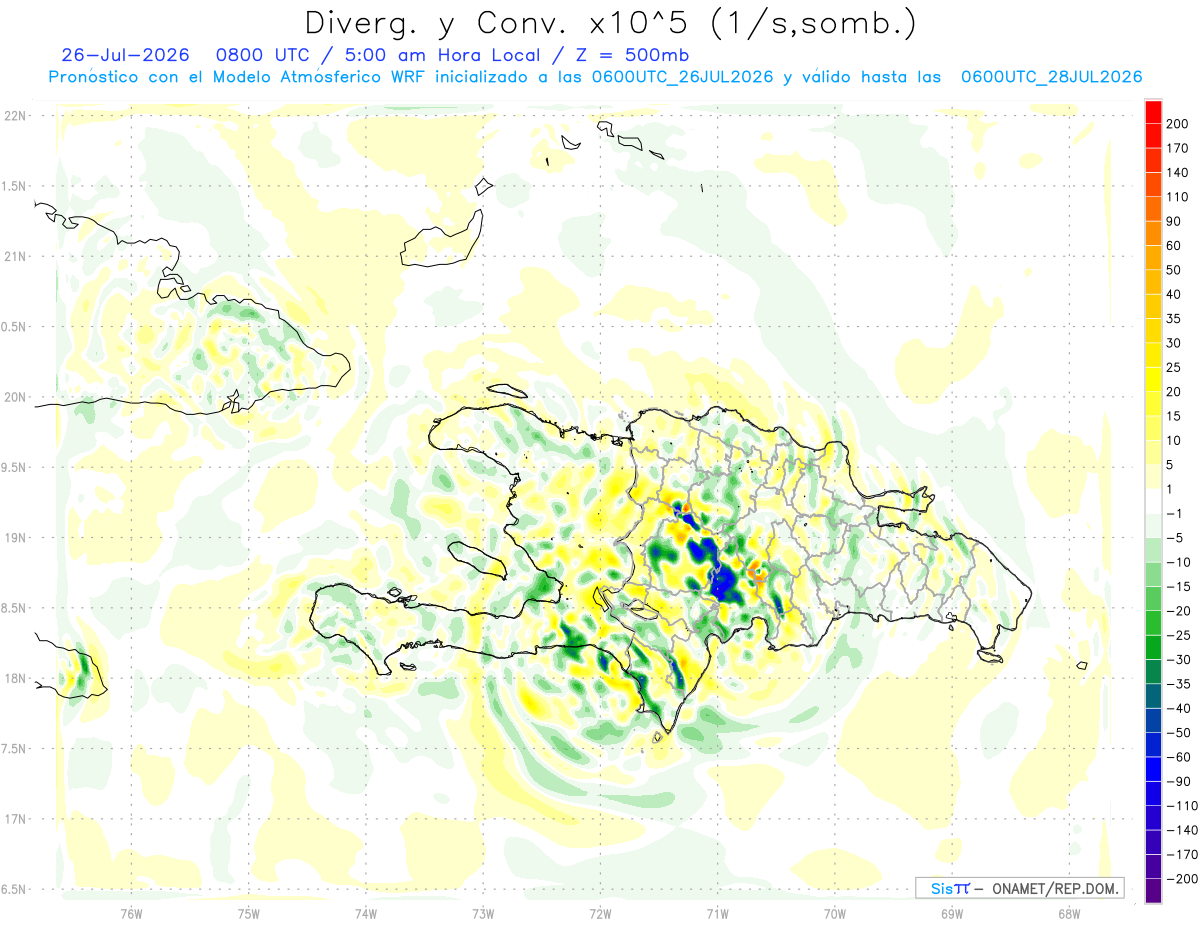Click the '22N' latitude label
Viewport: 1200px width, 927px height.
[14, 116]
